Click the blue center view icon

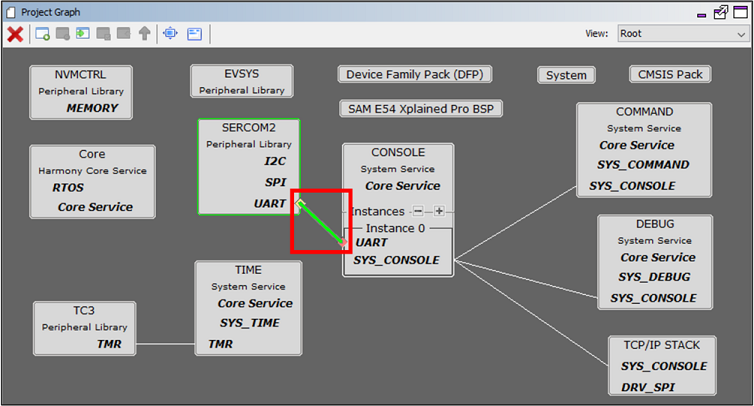tap(170, 34)
